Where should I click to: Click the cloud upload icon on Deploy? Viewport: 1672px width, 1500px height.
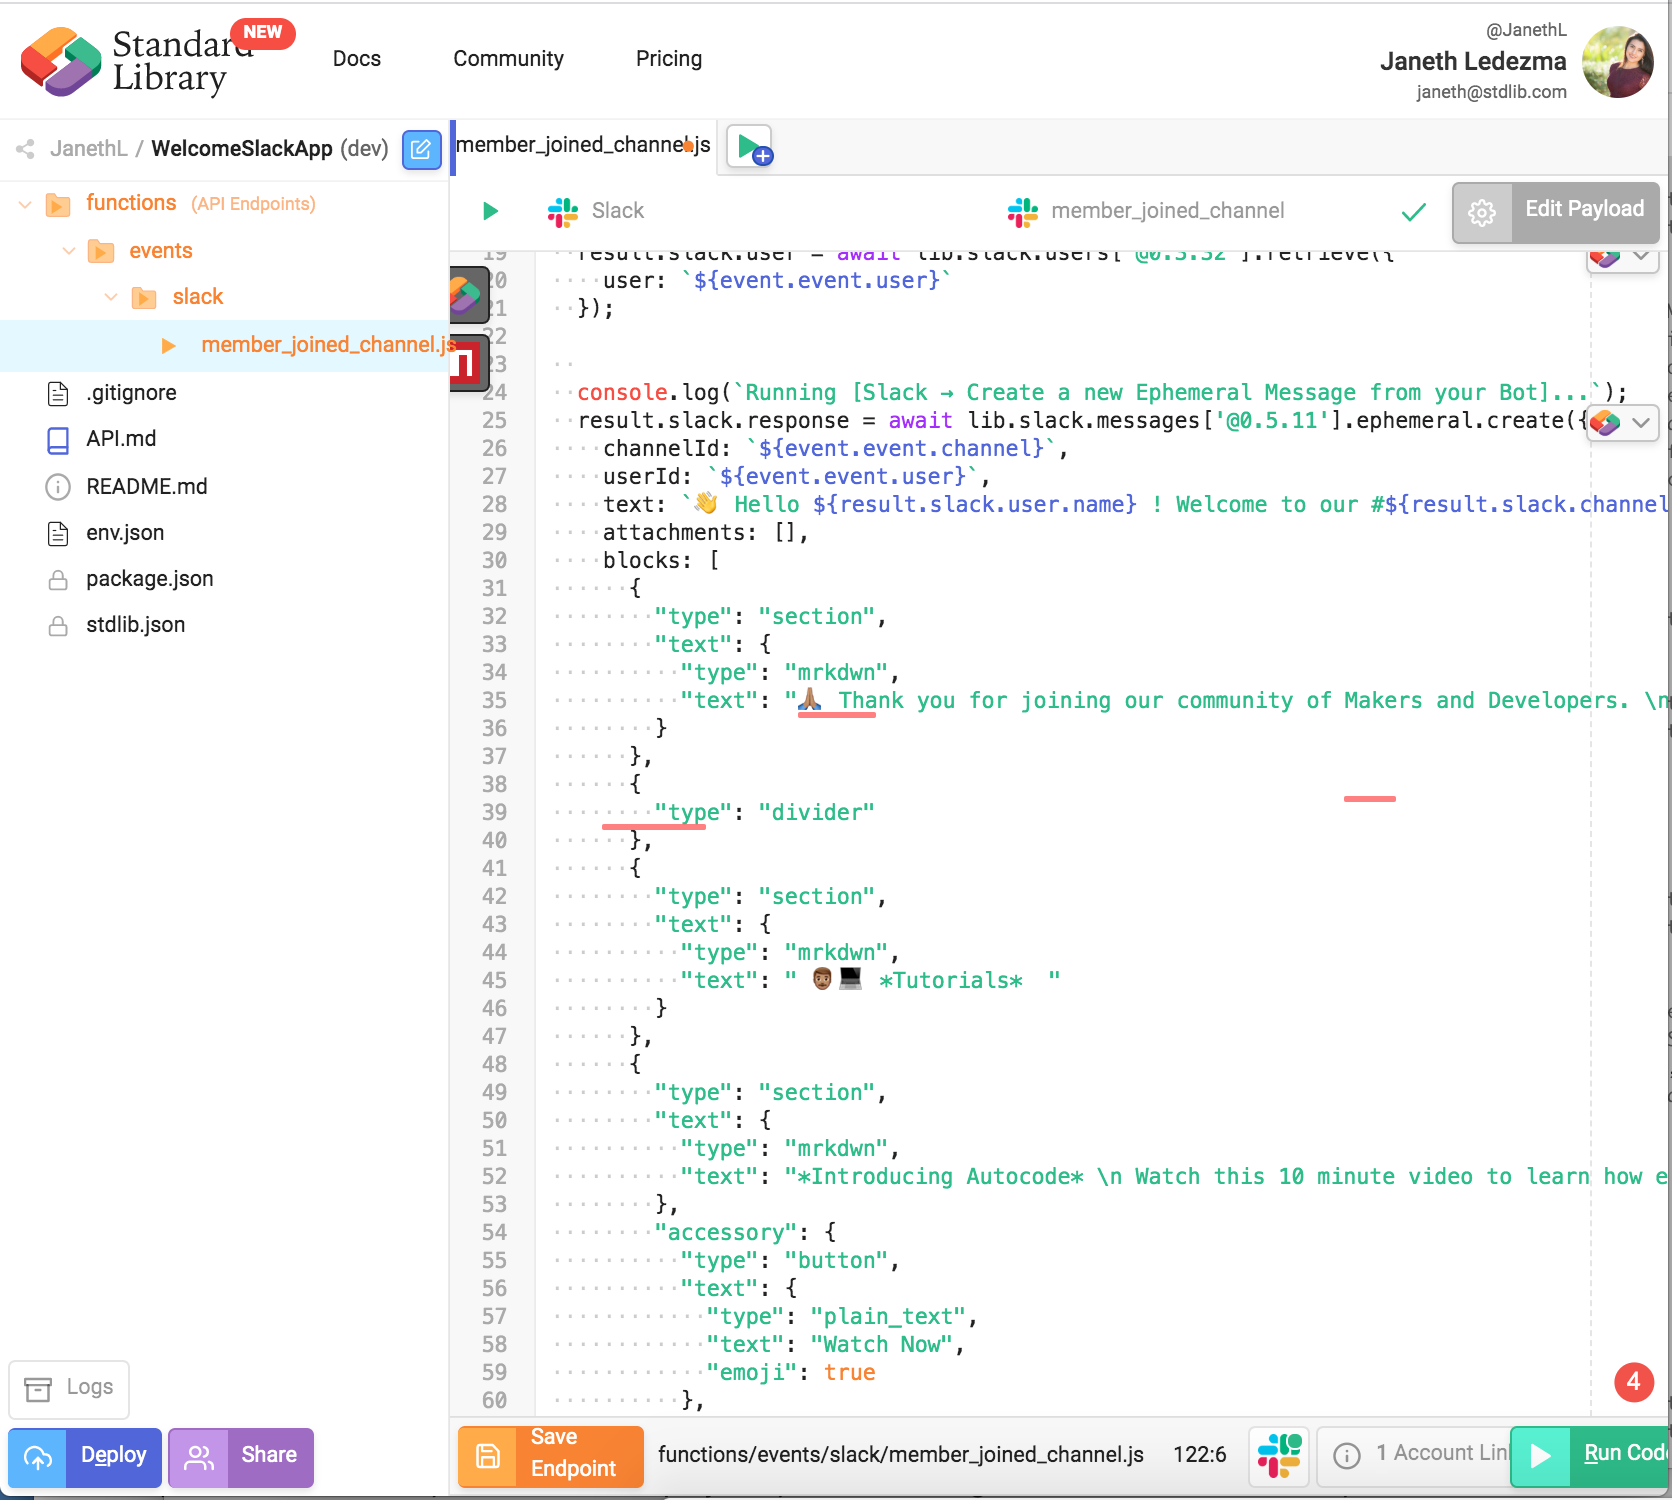pyautogui.click(x=38, y=1458)
